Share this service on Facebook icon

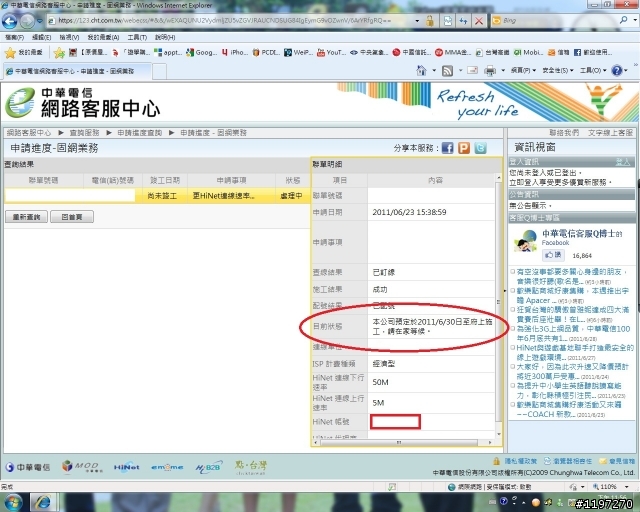(x=448, y=148)
